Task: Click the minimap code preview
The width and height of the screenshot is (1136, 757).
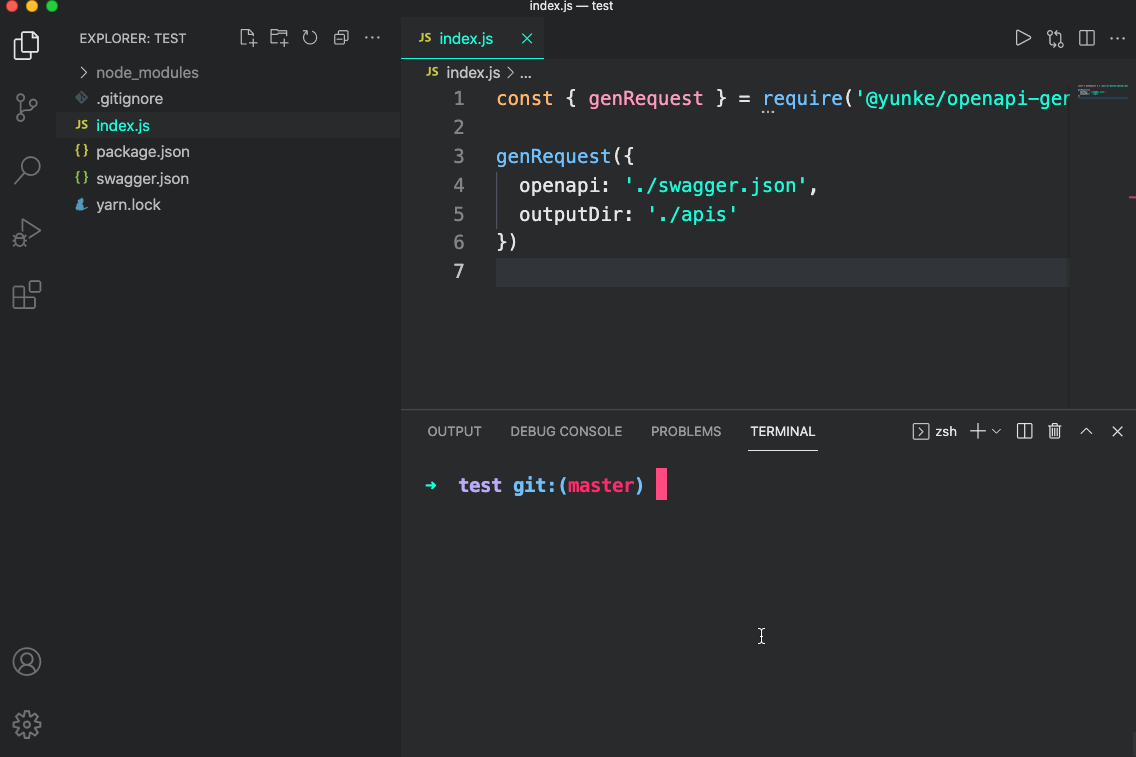Action: pos(1102,91)
